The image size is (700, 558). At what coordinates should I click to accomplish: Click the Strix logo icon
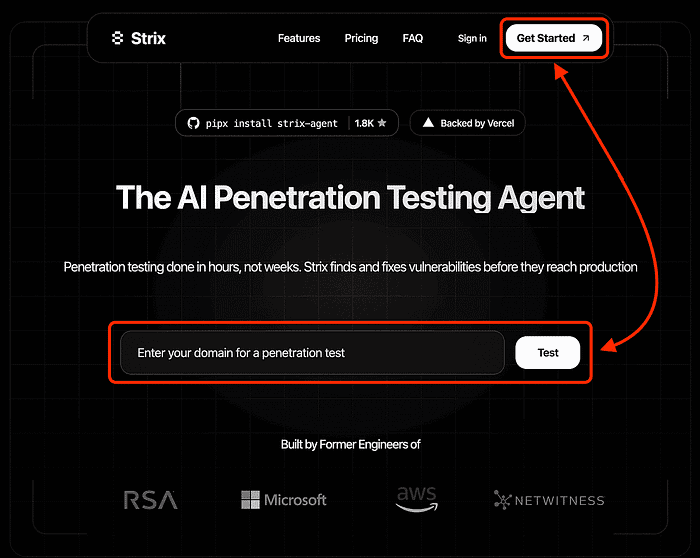click(x=118, y=39)
